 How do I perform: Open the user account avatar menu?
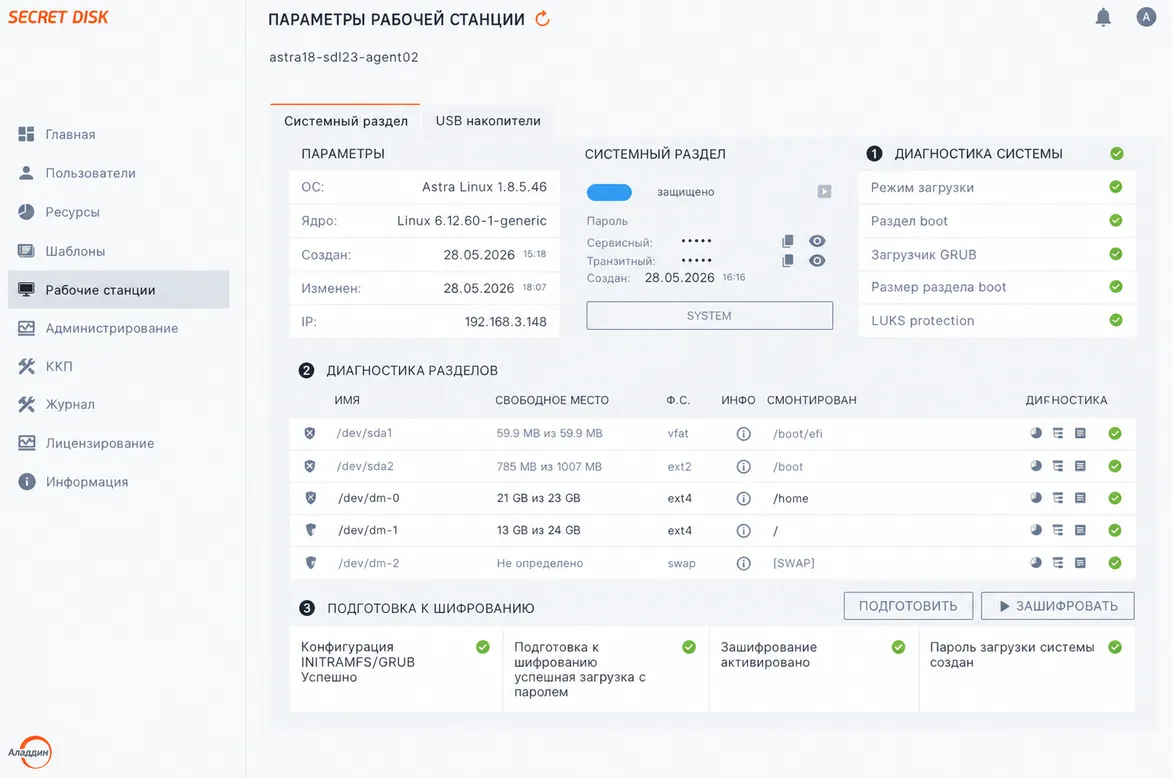click(x=1146, y=16)
